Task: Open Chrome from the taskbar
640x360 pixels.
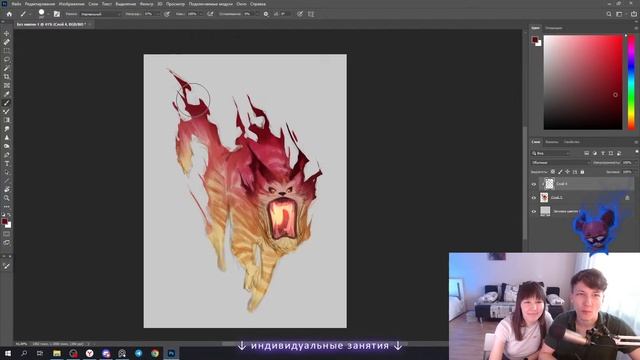Action: point(155,353)
